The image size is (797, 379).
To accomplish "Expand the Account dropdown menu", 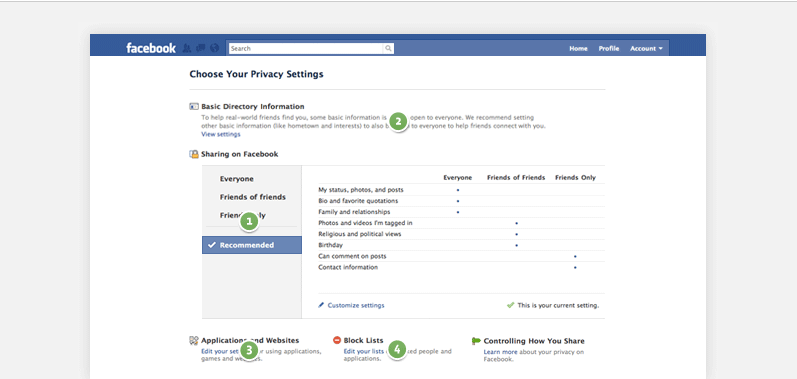I will point(646,49).
